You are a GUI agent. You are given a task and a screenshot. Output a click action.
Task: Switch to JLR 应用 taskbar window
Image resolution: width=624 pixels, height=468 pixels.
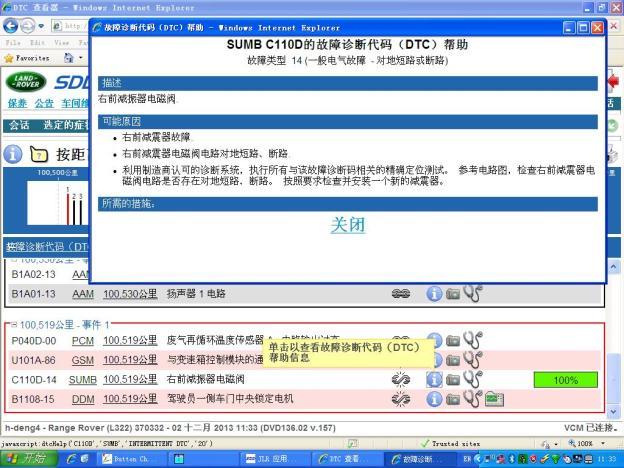coord(275,459)
